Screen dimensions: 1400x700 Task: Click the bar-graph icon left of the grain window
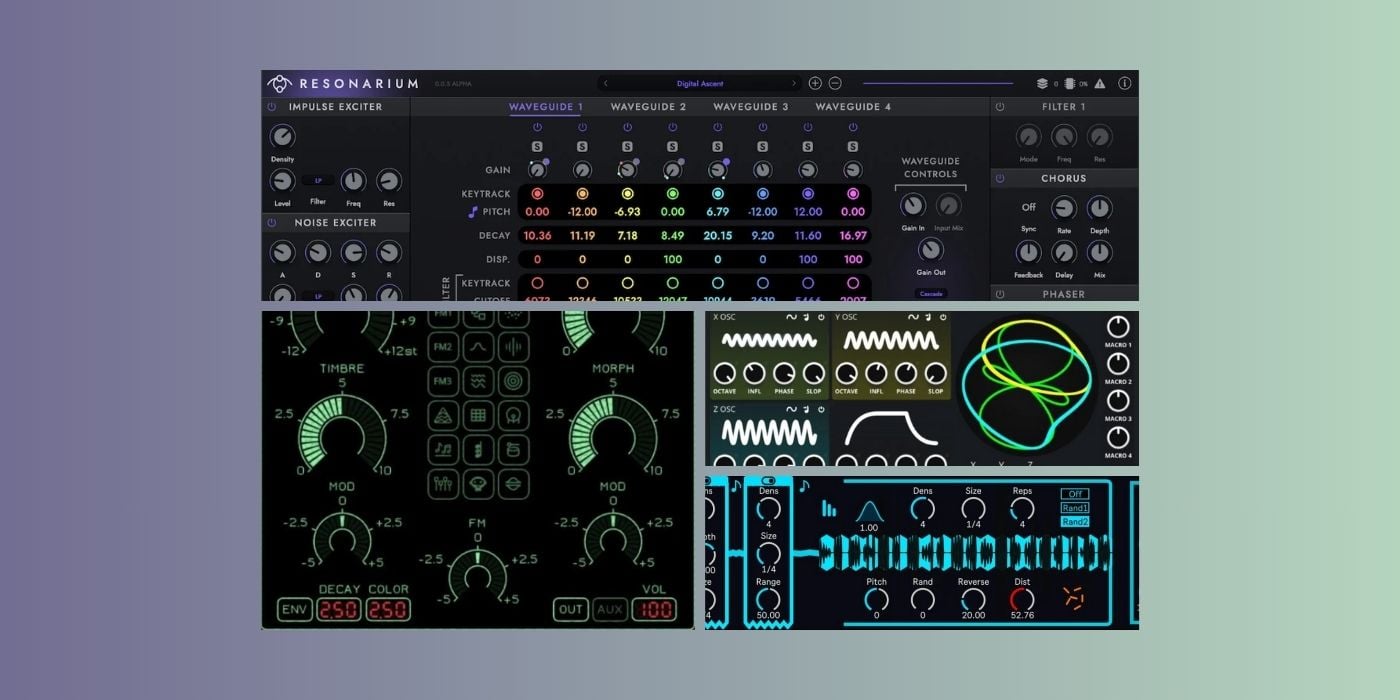coord(829,509)
